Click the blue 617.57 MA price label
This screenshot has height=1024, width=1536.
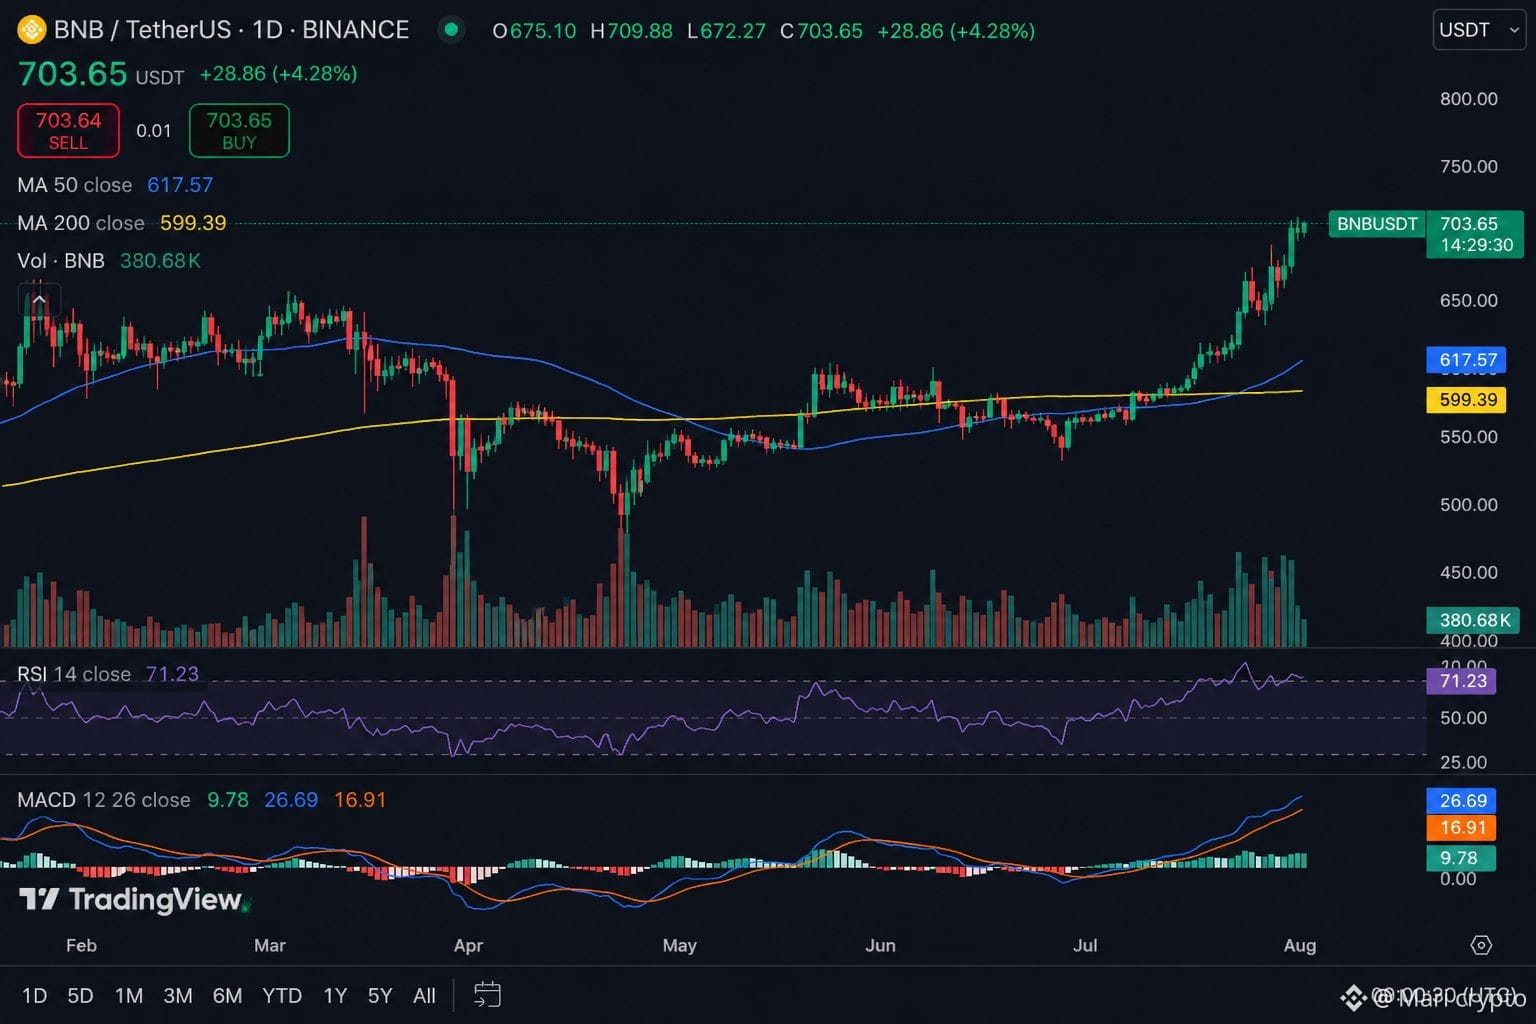(1468, 360)
